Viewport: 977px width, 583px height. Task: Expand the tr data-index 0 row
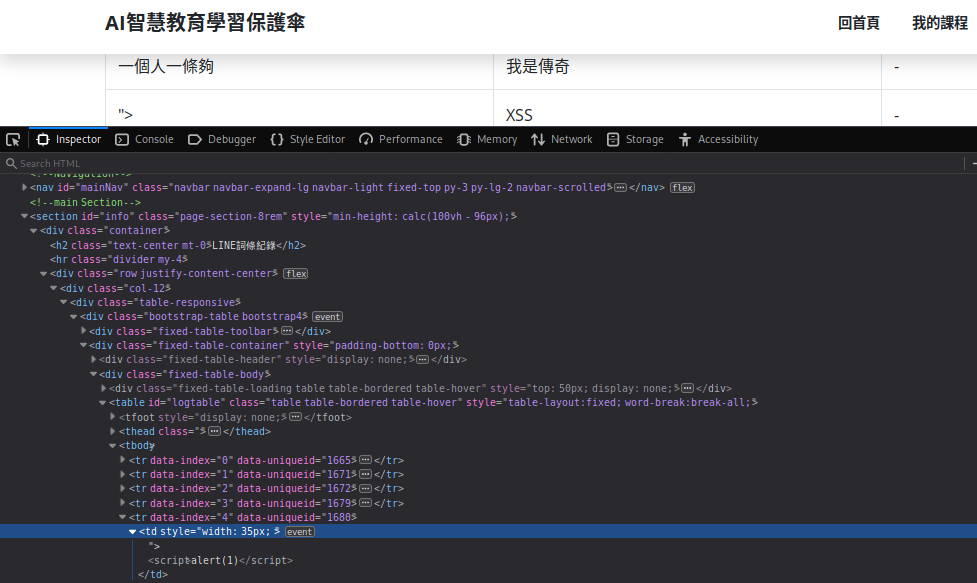coord(123,460)
